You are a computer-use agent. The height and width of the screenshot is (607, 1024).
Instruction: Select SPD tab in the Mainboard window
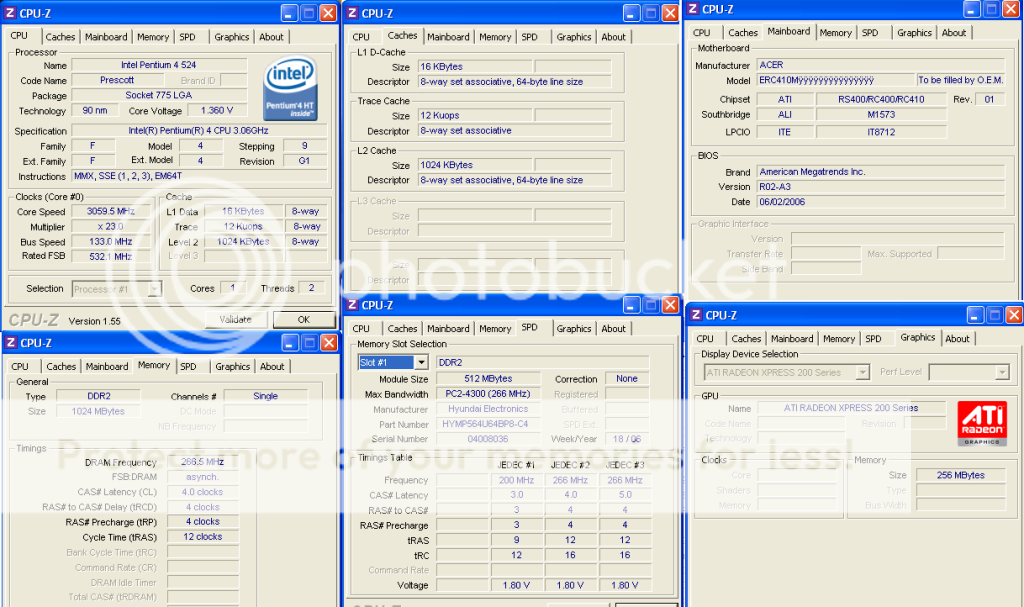870,33
